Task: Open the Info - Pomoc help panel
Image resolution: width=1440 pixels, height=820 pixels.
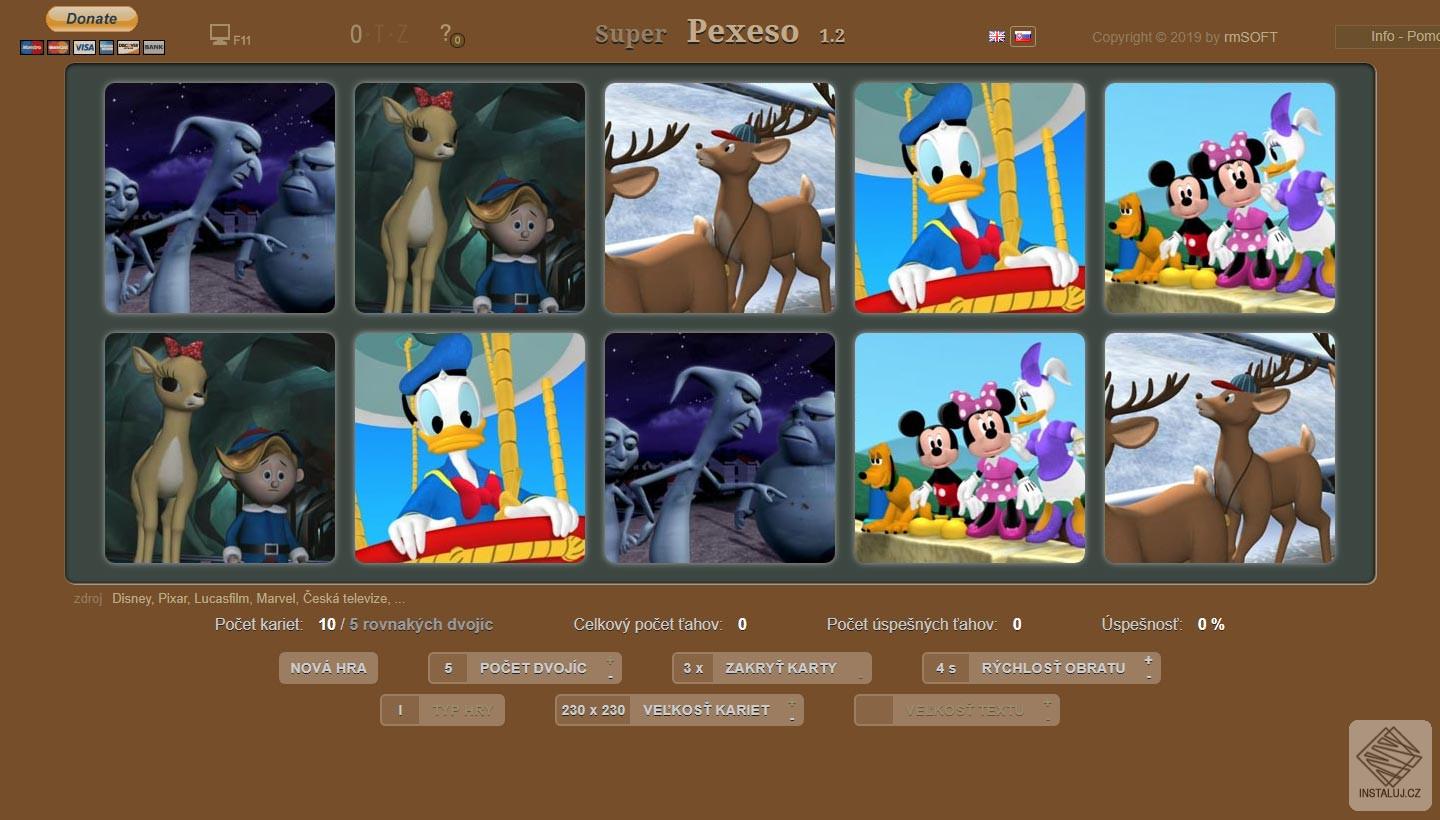Action: point(1388,36)
